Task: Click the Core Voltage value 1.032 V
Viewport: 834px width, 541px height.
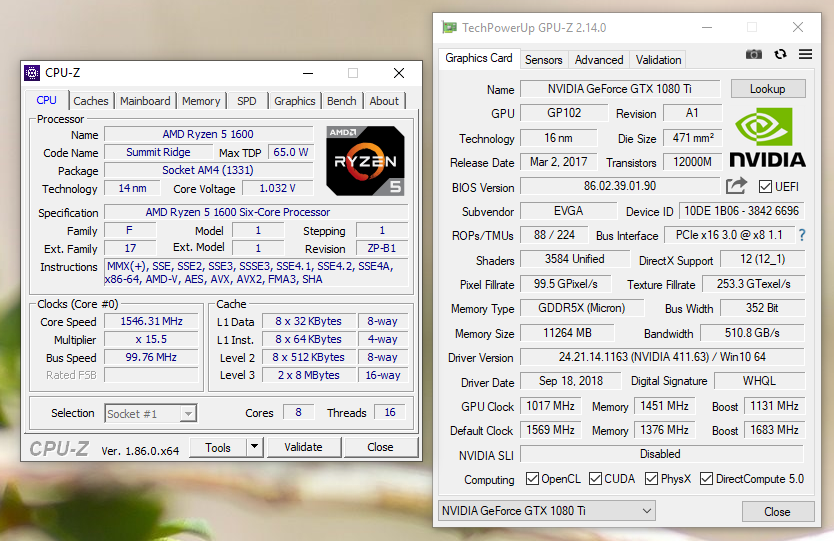Action: click(x=277, y=188)
